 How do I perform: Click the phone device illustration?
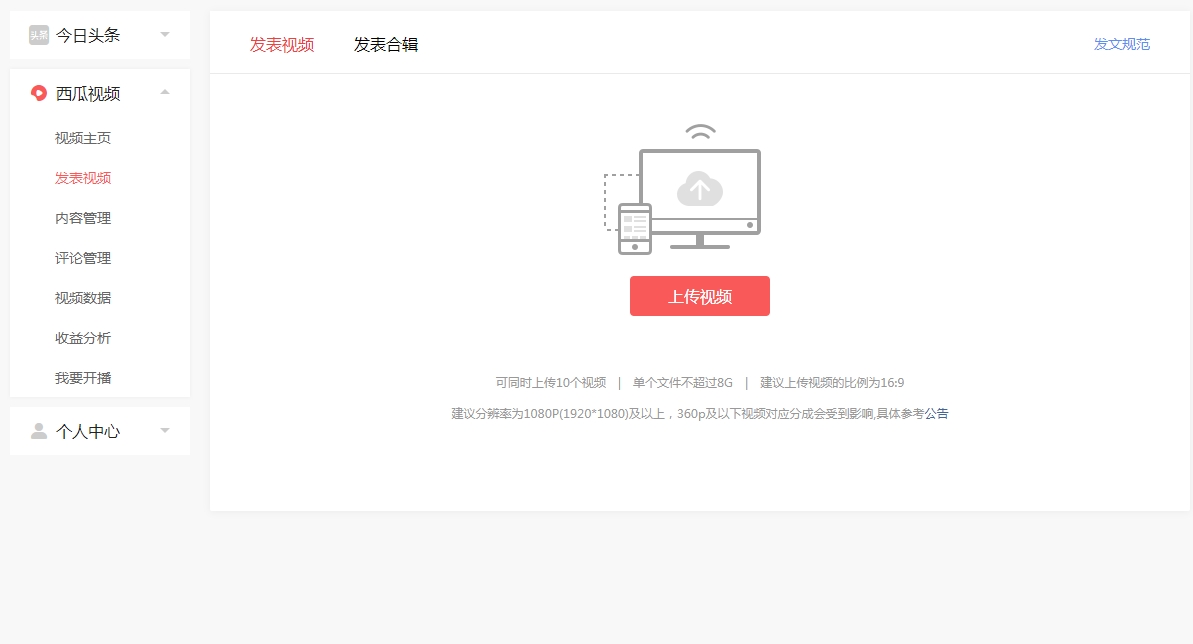634,228
